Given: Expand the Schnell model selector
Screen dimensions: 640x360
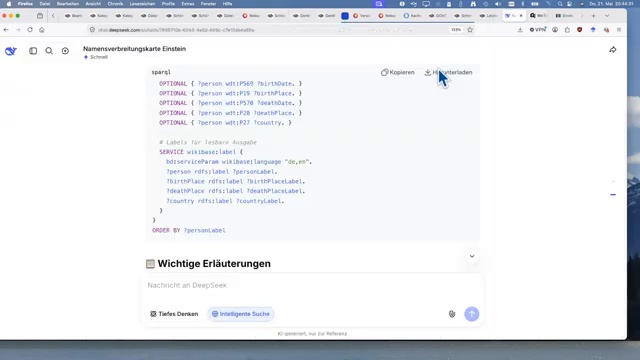Looking at the screenshot, I should tap(96, 57).
